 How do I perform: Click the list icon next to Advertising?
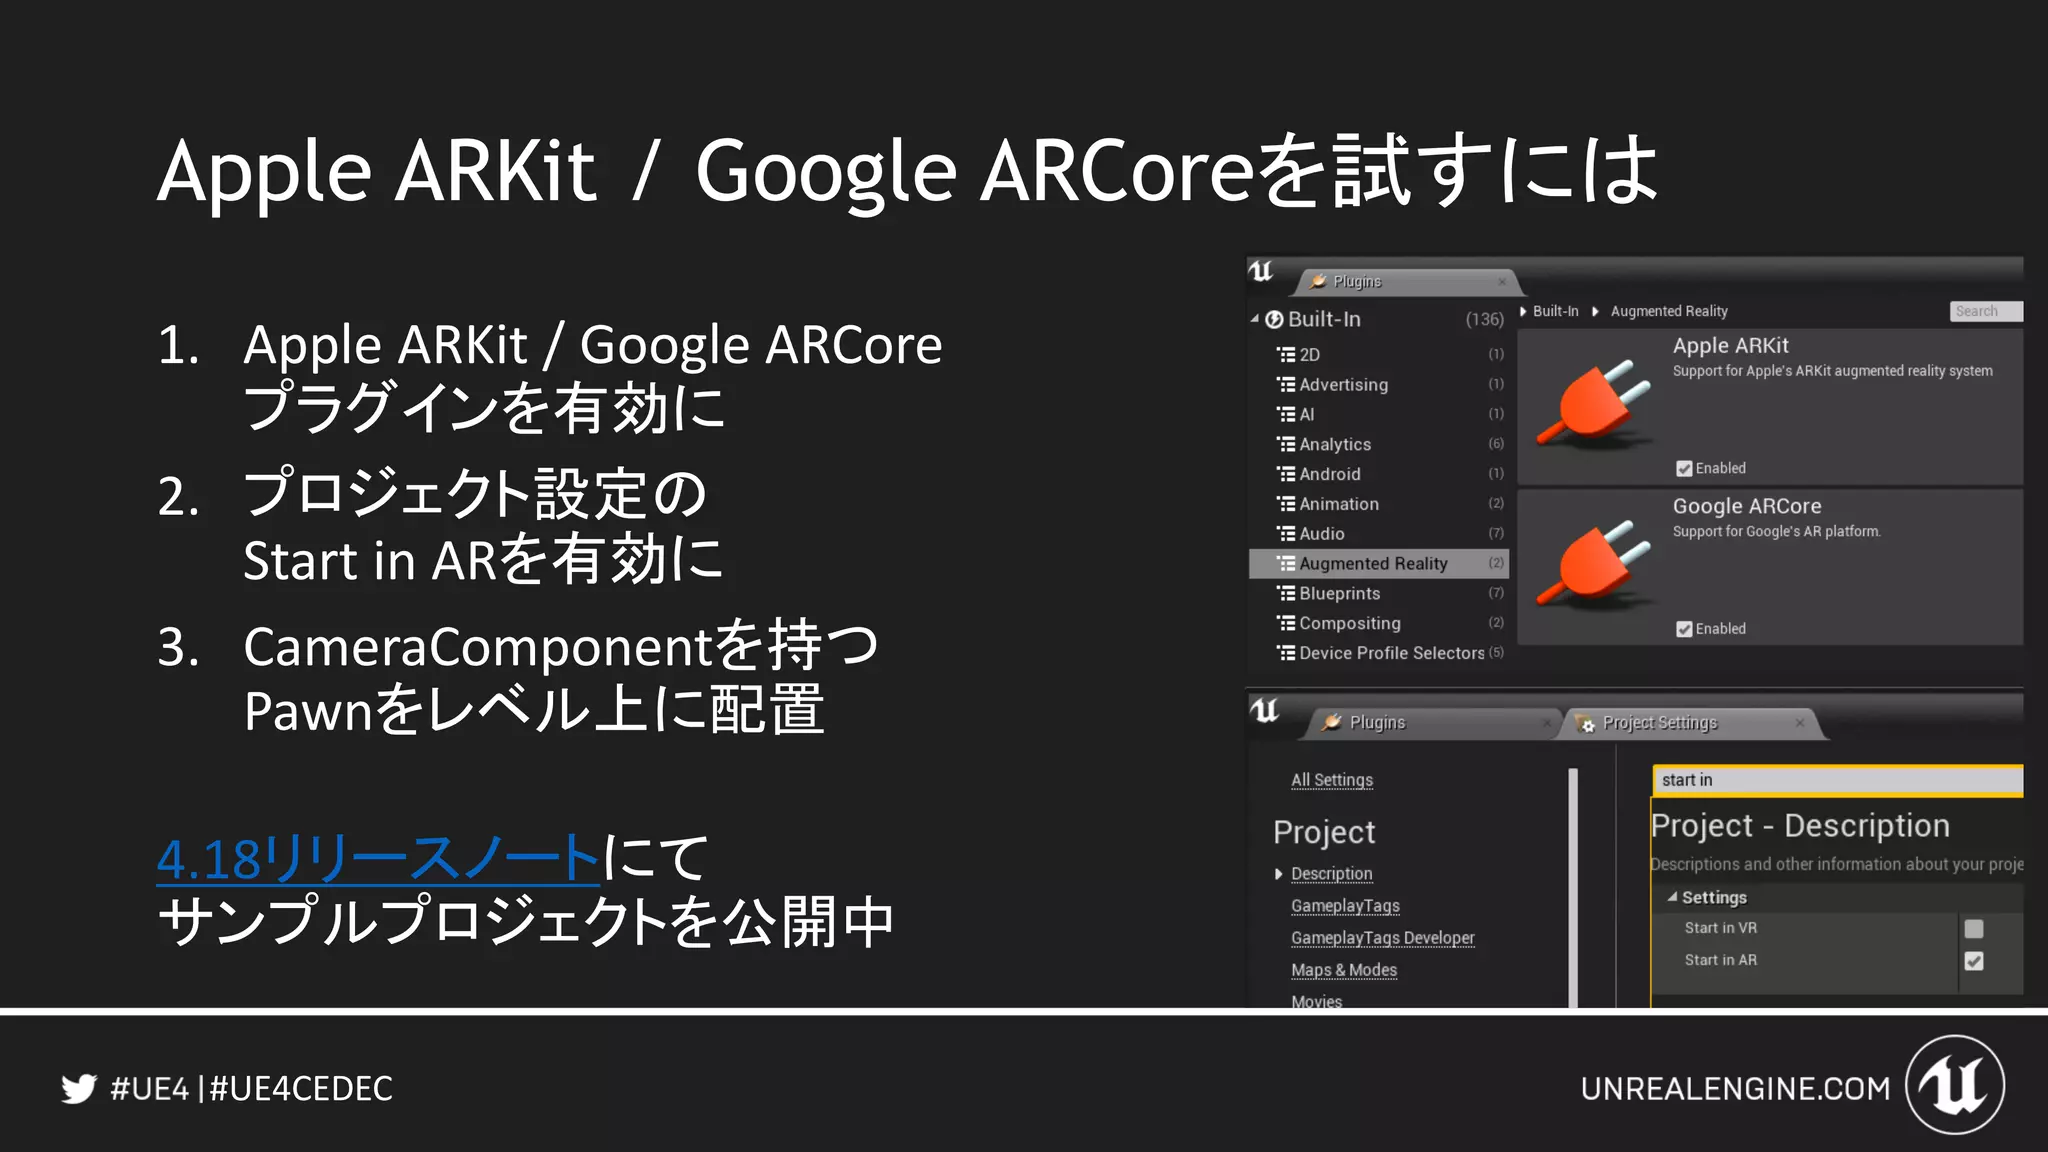tap(1286, 384)
